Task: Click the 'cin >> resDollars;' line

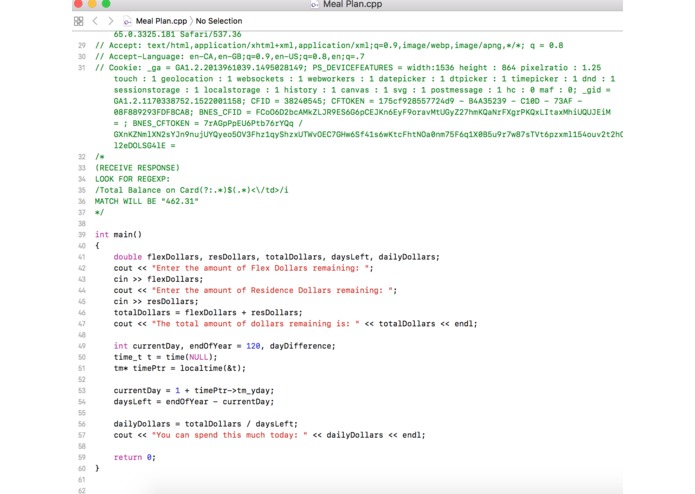Action: click(156, 301)
